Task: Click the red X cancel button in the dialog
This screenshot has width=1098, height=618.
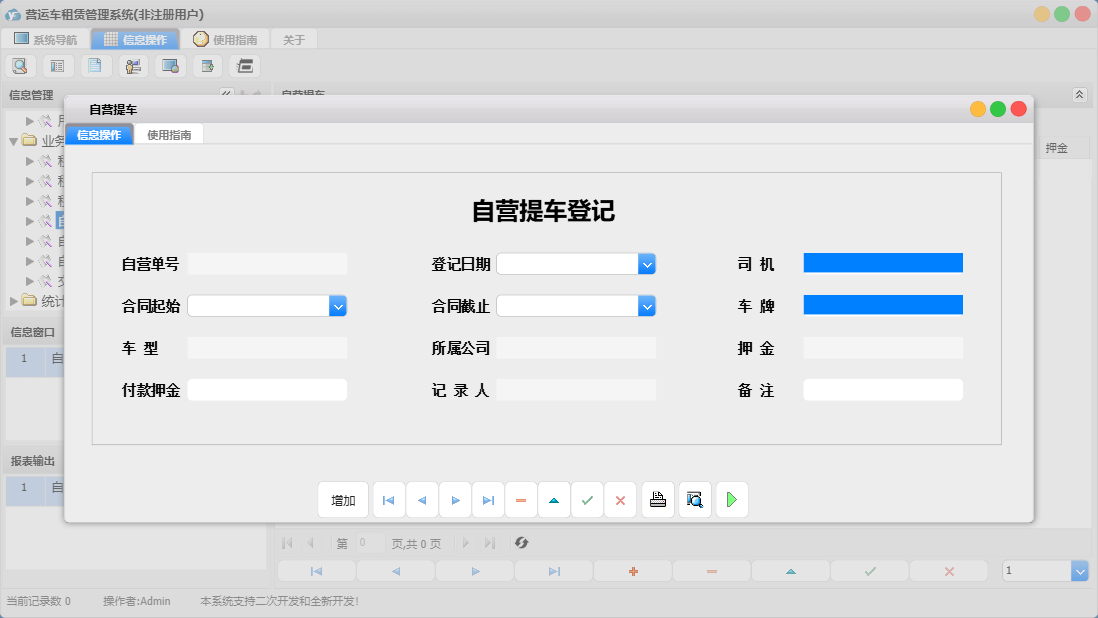Action: tap(620, 499)
